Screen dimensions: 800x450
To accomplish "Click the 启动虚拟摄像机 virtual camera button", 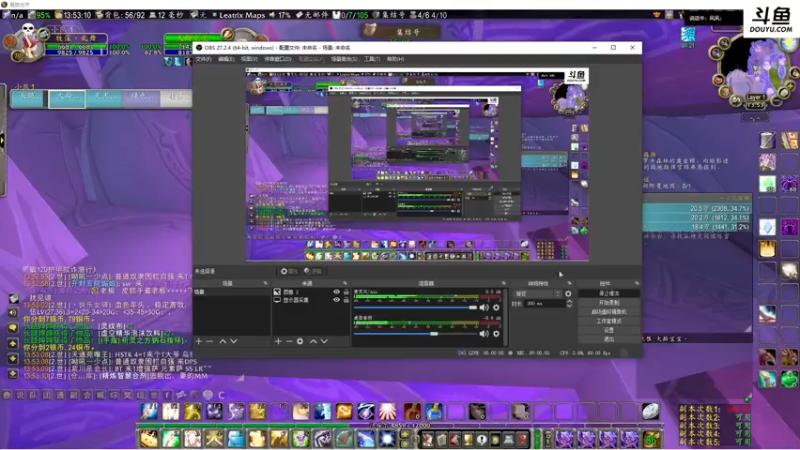I will pyautogui.click(x=609, y=312).
